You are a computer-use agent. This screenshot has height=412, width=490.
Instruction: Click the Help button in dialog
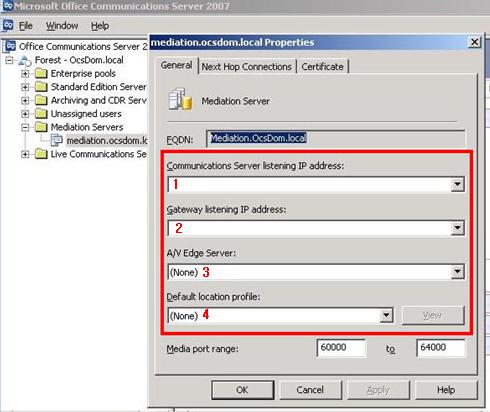446,390
